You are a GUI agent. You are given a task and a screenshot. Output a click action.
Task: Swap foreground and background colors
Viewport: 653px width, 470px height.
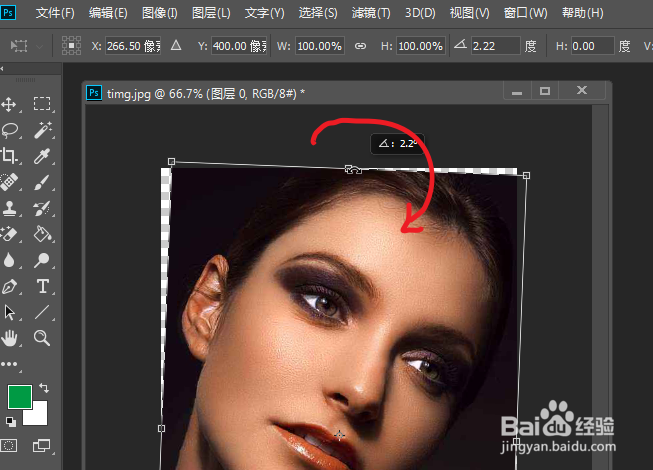coord(44,388)
